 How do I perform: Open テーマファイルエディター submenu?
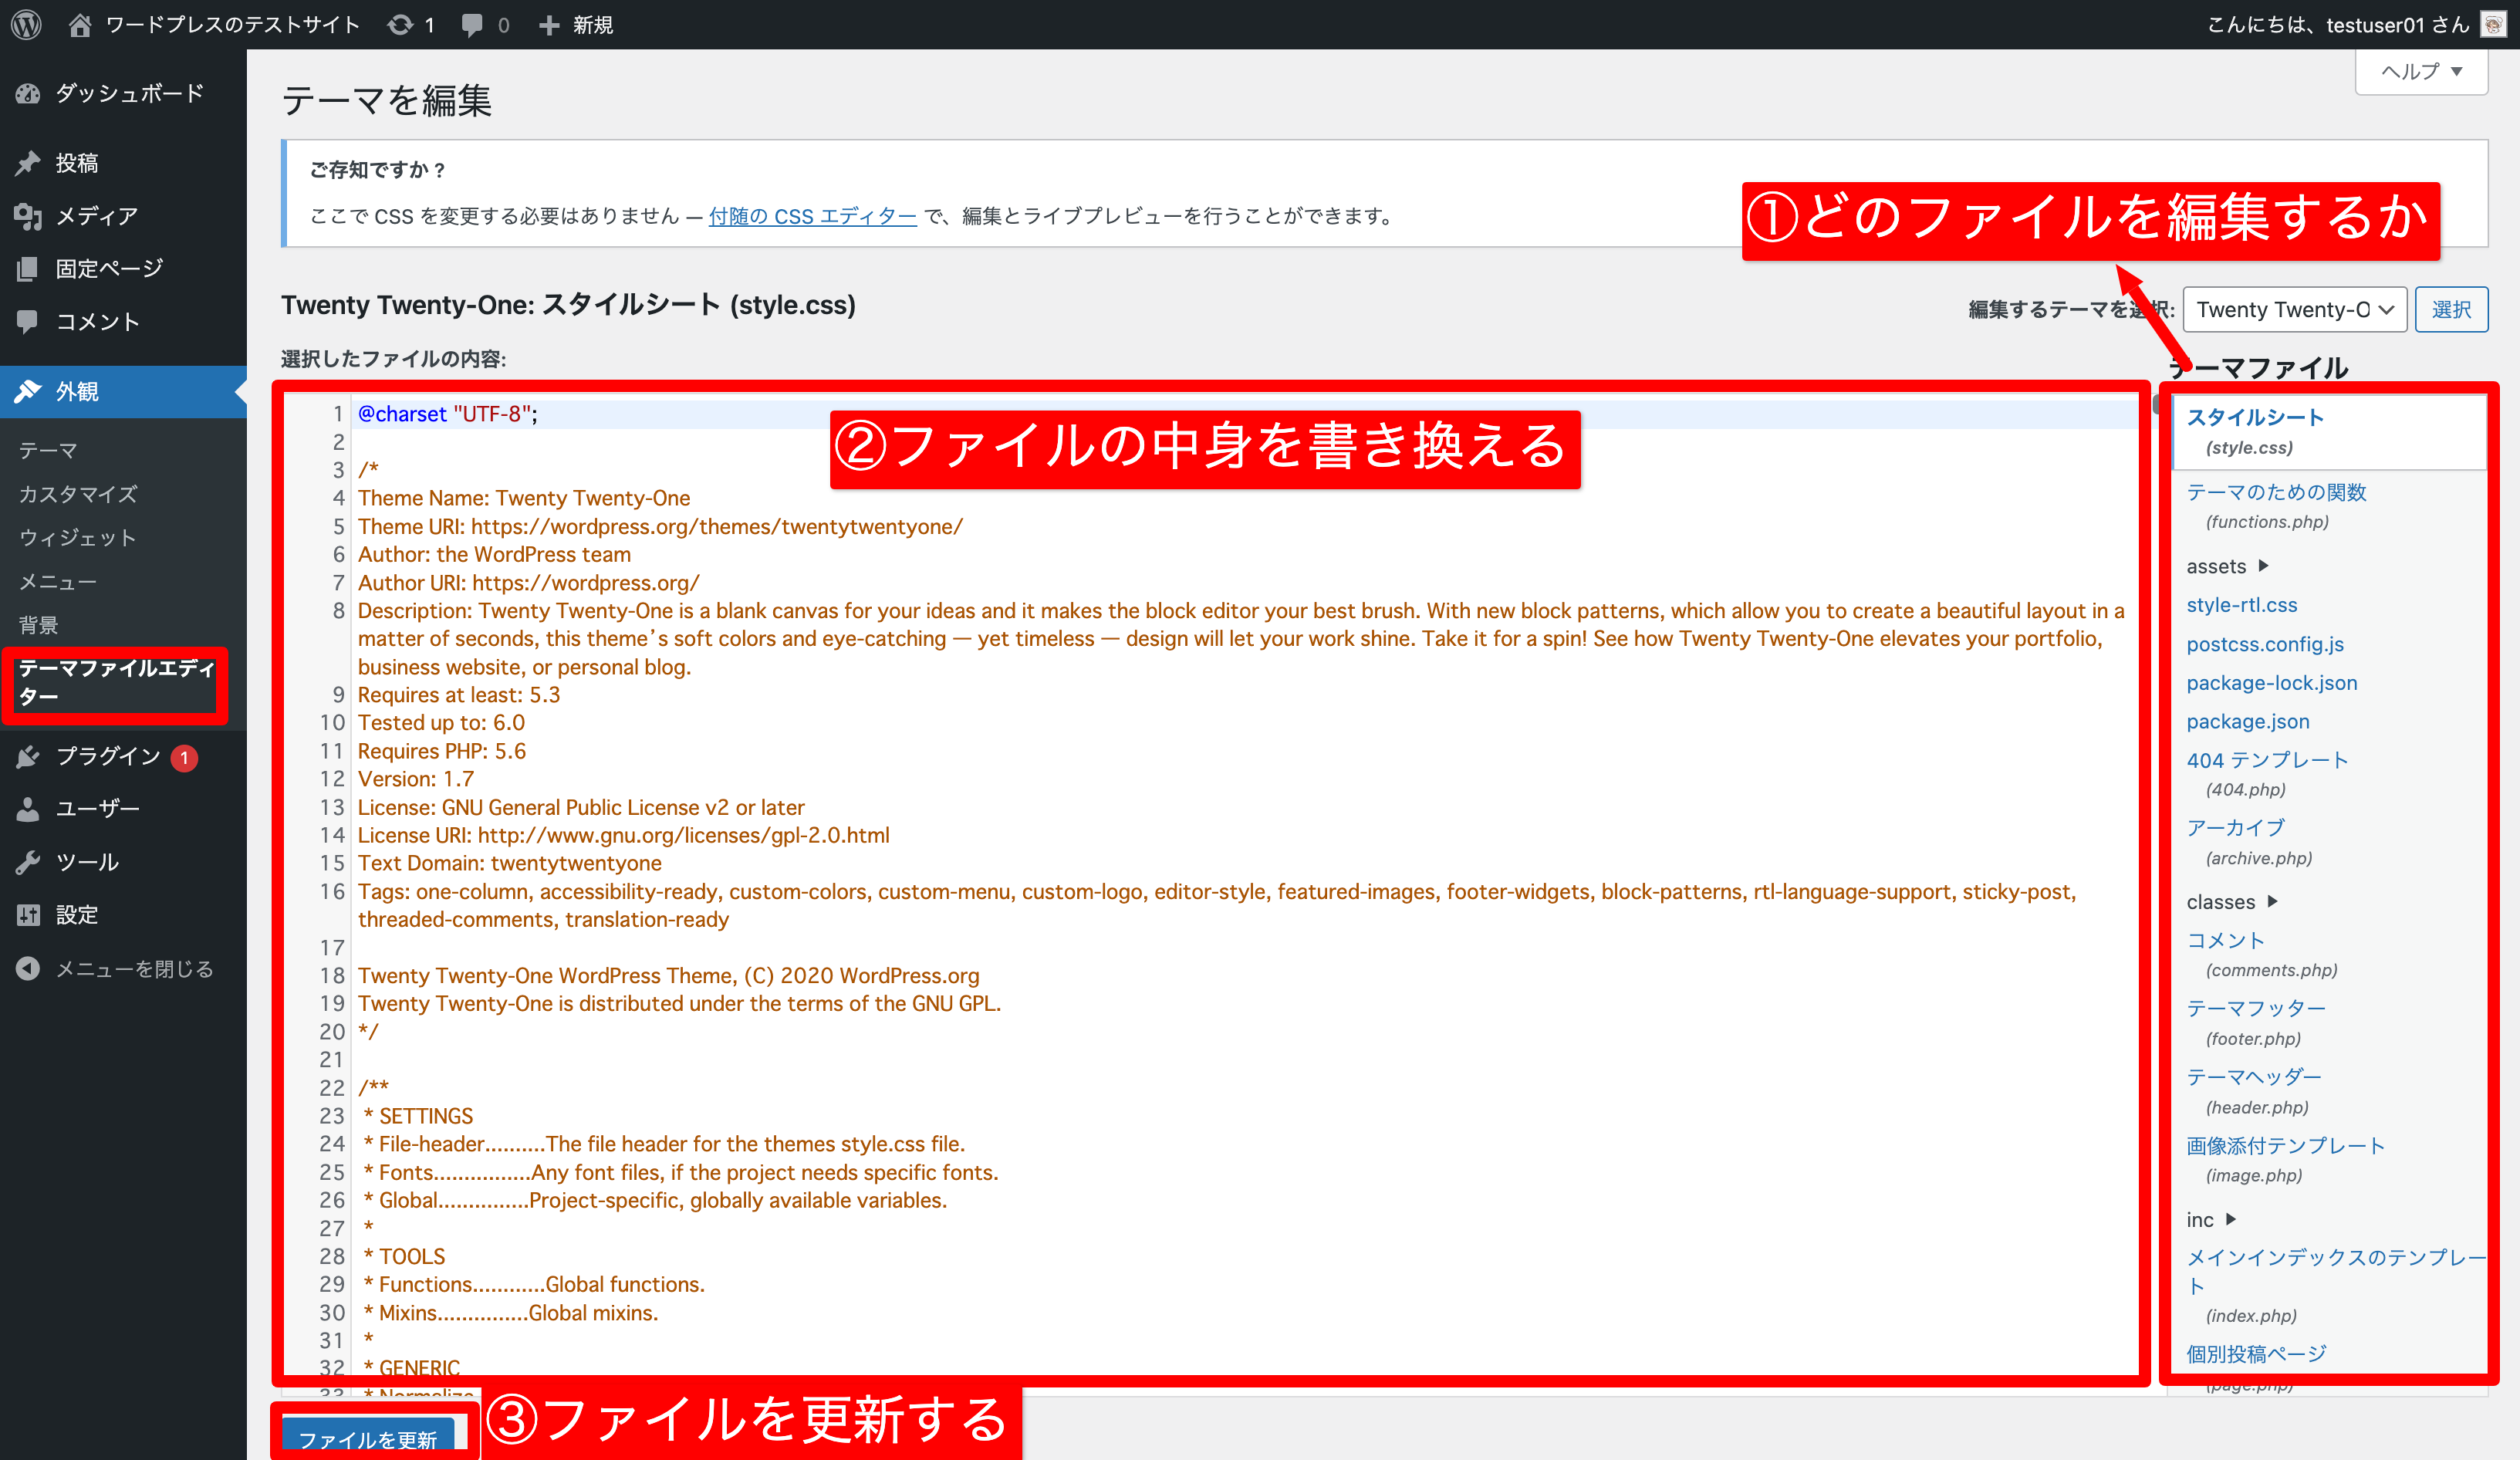[116, 682]
